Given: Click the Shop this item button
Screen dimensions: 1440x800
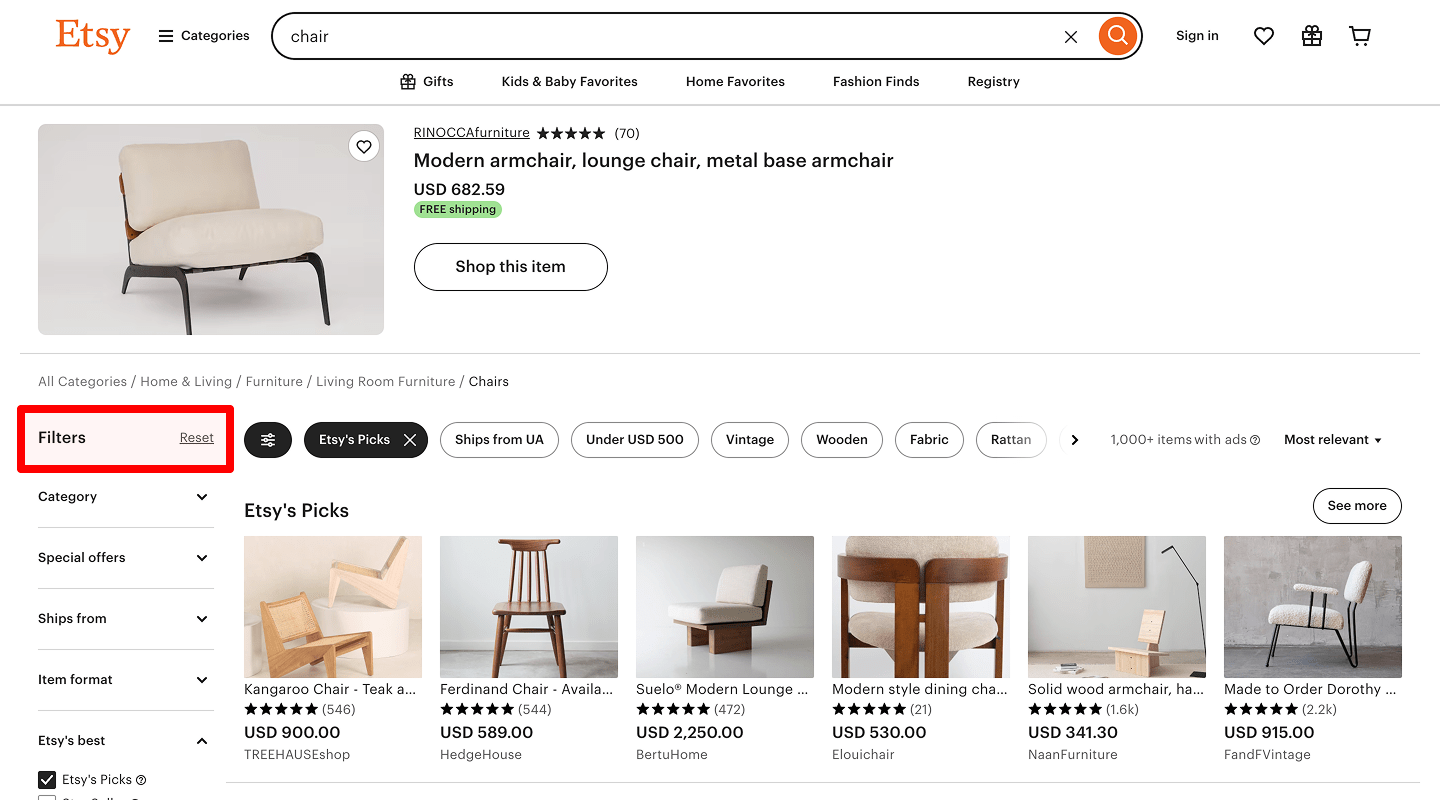Looking at the screenshot, I should (510, 267).
